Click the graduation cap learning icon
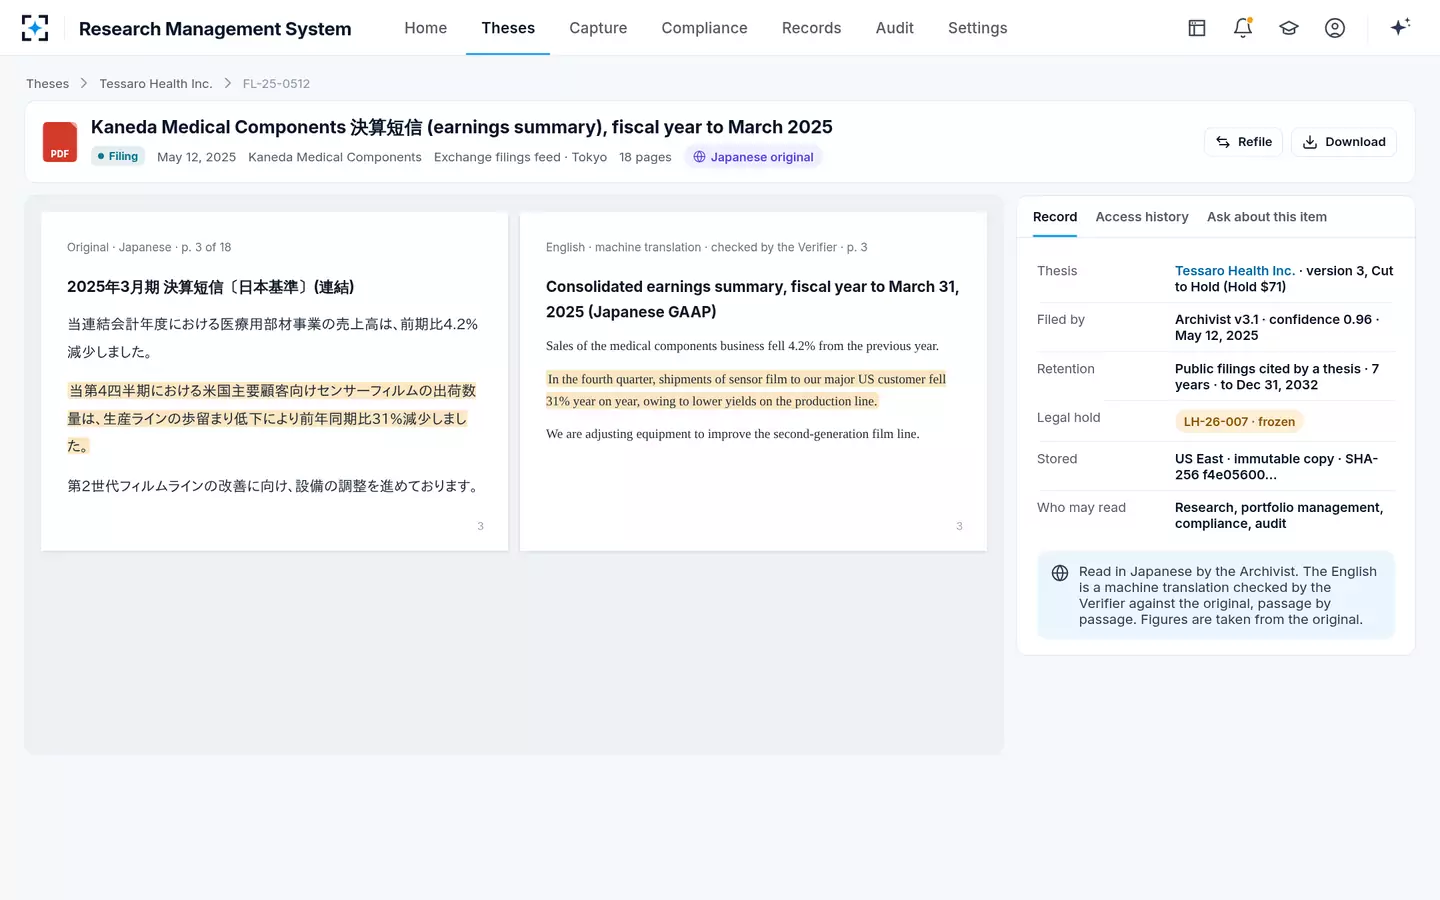 click(x=1289, y=28)
